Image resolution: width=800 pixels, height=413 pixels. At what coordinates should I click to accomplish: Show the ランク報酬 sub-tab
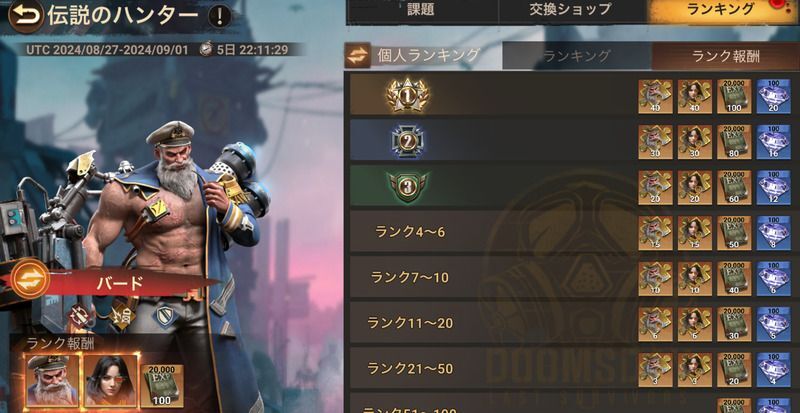coord(726,56)
